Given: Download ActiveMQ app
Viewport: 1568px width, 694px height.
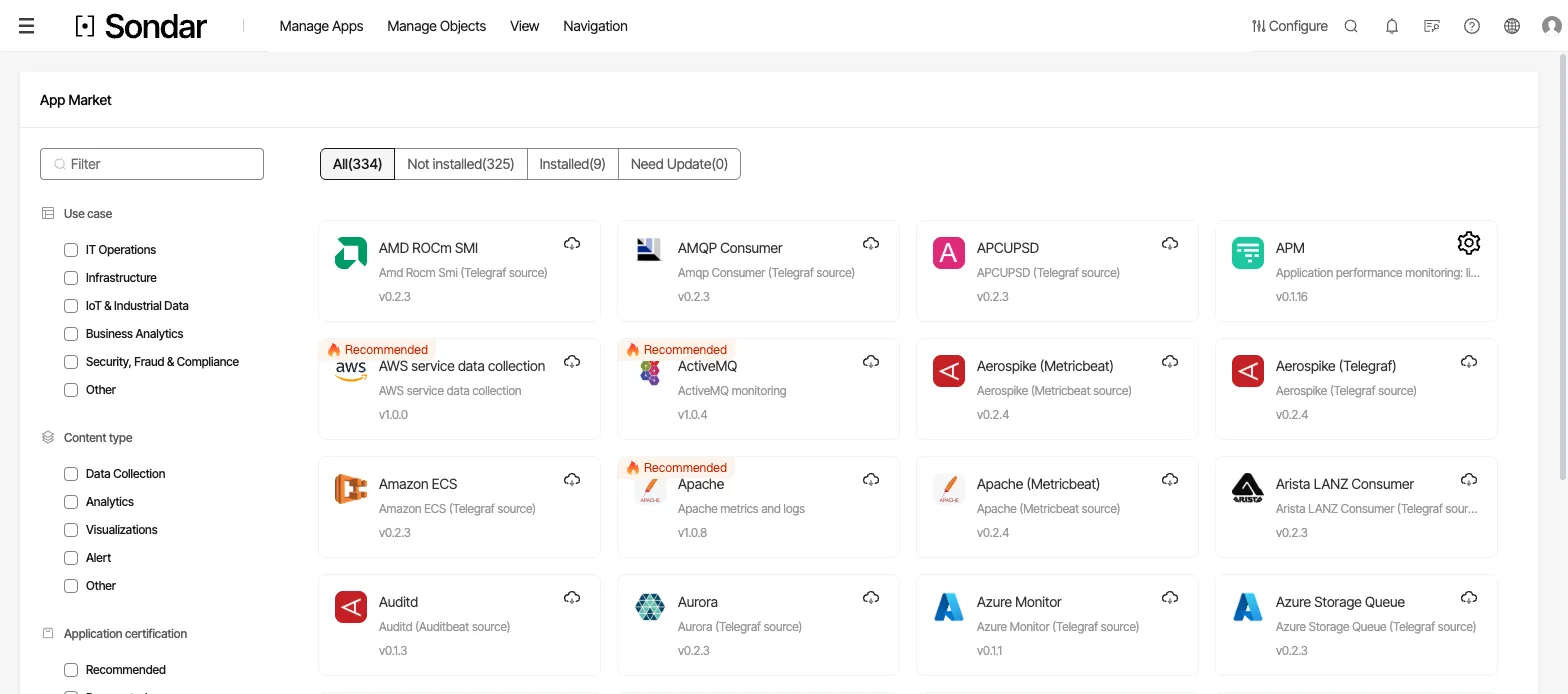Looking at the screenshot, I should point(871,362).
